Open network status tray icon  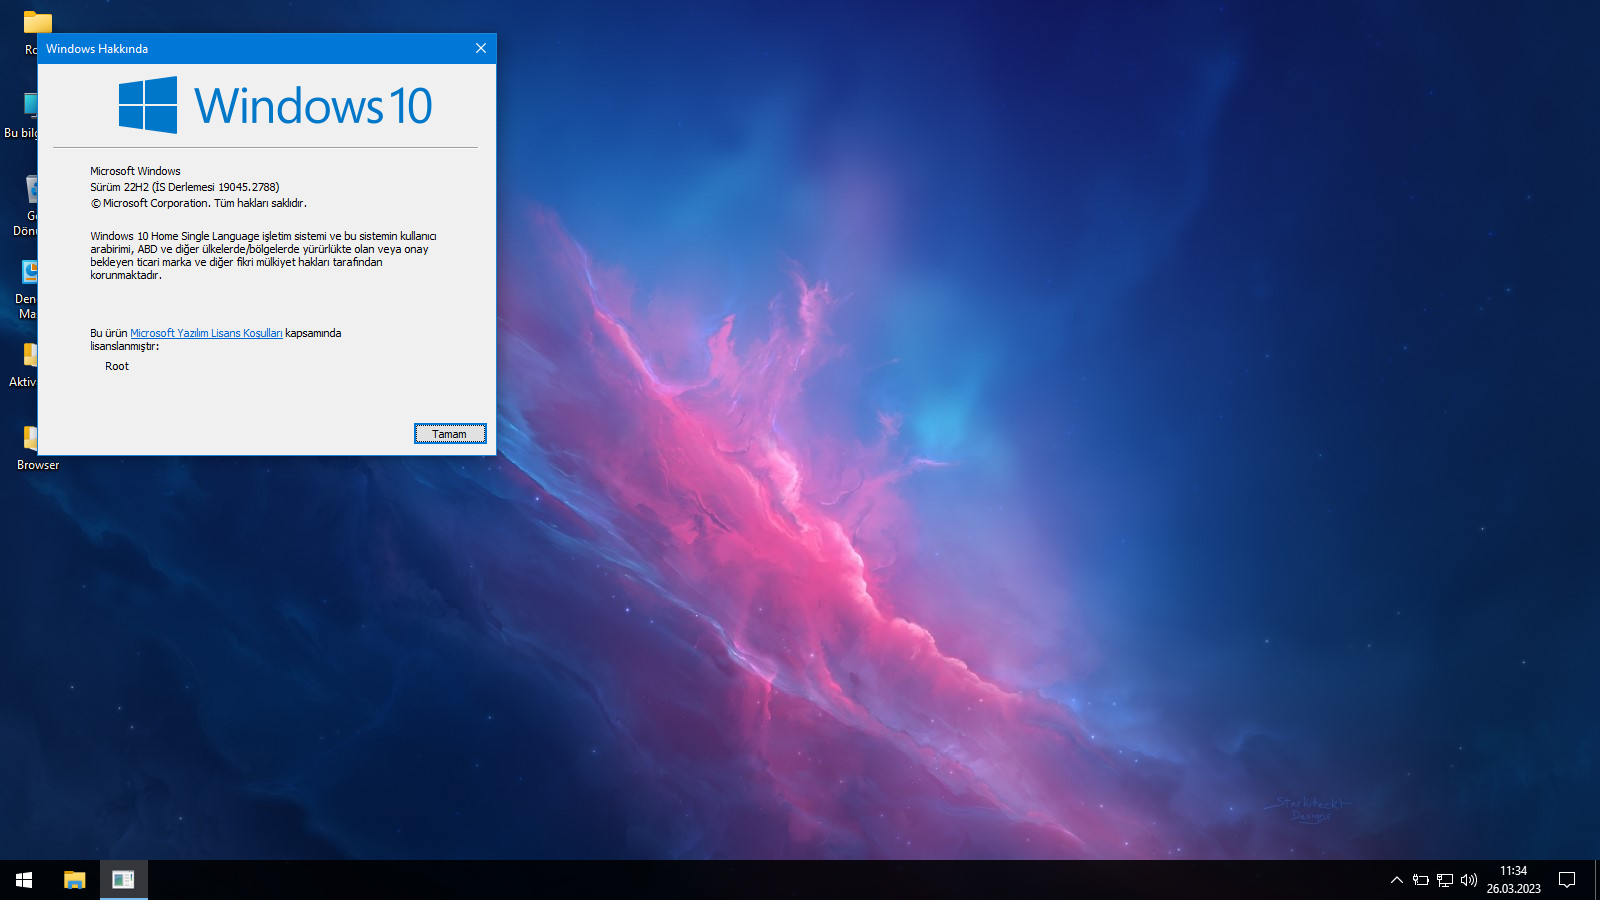coord(1444,880)
